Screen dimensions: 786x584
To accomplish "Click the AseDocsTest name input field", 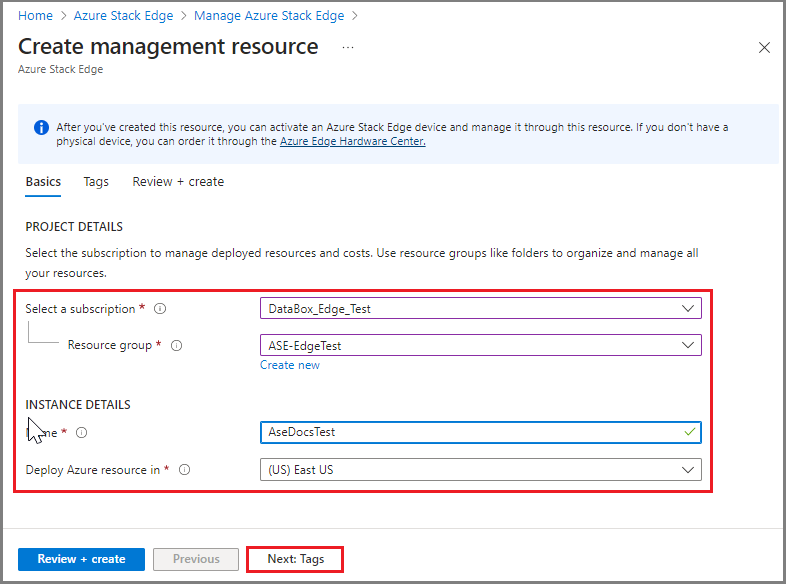I will point(481,432).
